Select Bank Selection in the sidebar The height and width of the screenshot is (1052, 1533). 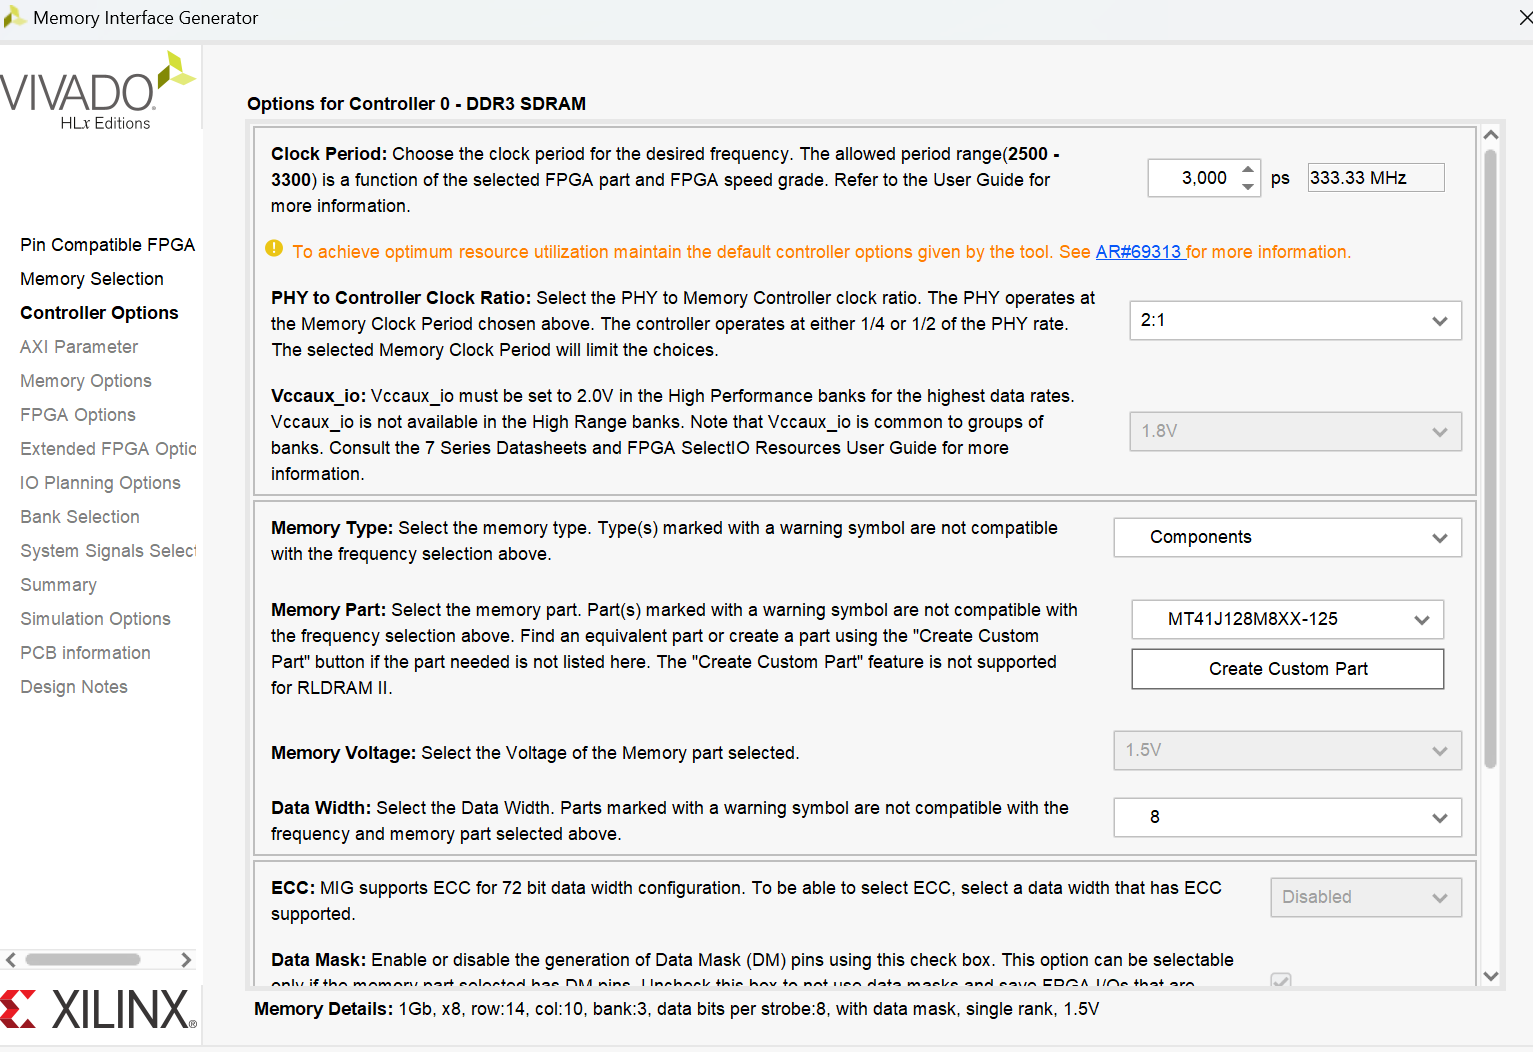80,517
